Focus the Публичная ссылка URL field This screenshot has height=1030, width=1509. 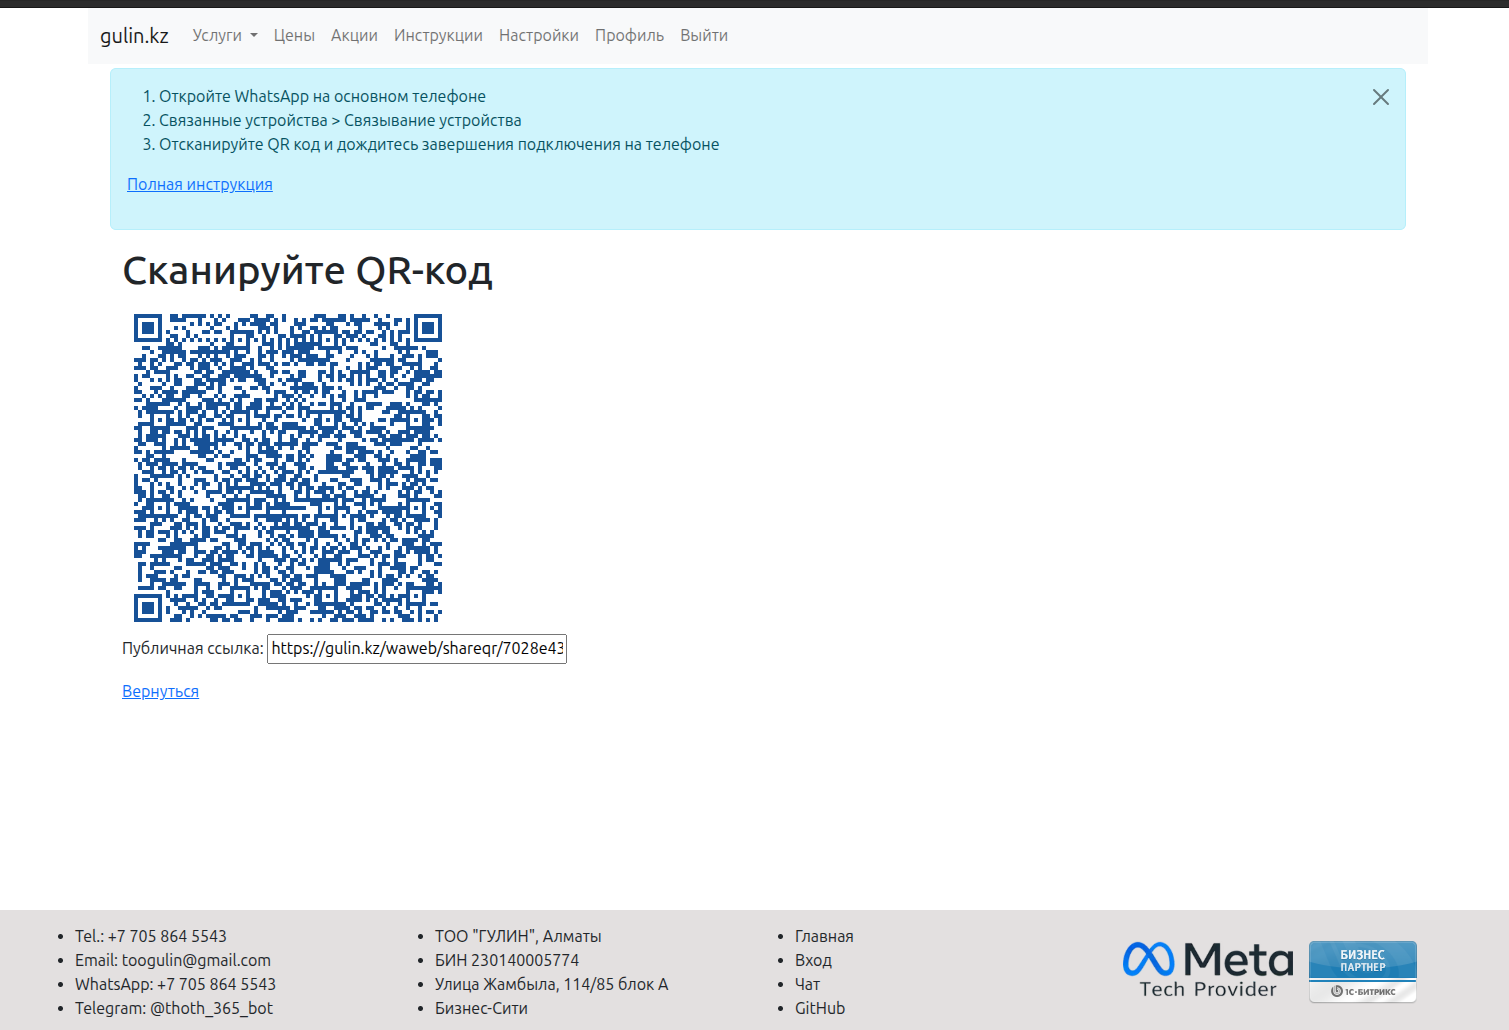(x=417, y=648)
